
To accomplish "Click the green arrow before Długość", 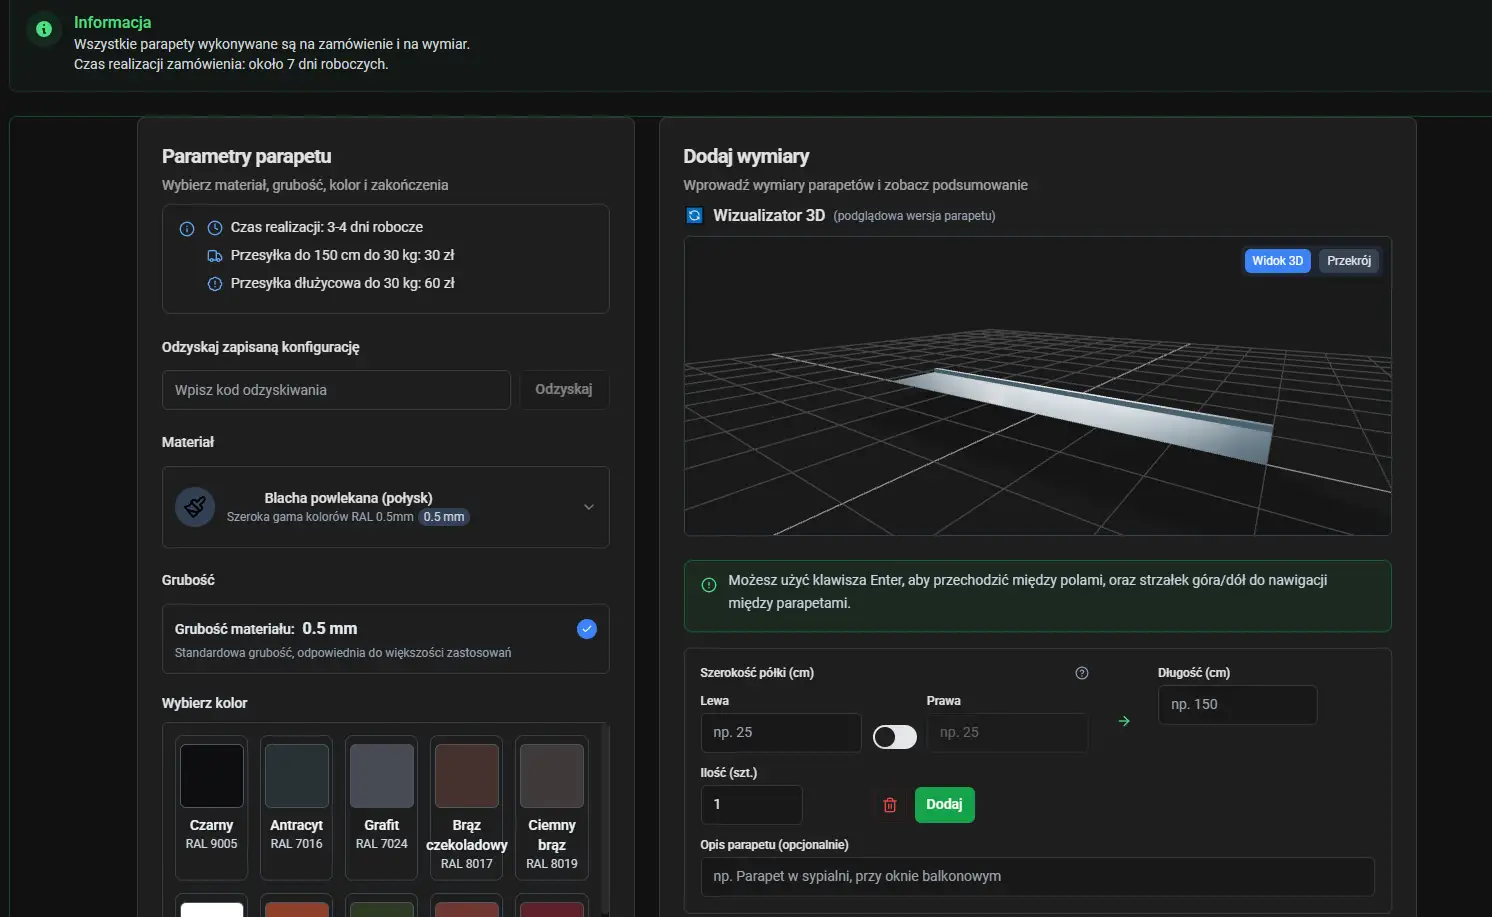I will tap(1124, 721).
